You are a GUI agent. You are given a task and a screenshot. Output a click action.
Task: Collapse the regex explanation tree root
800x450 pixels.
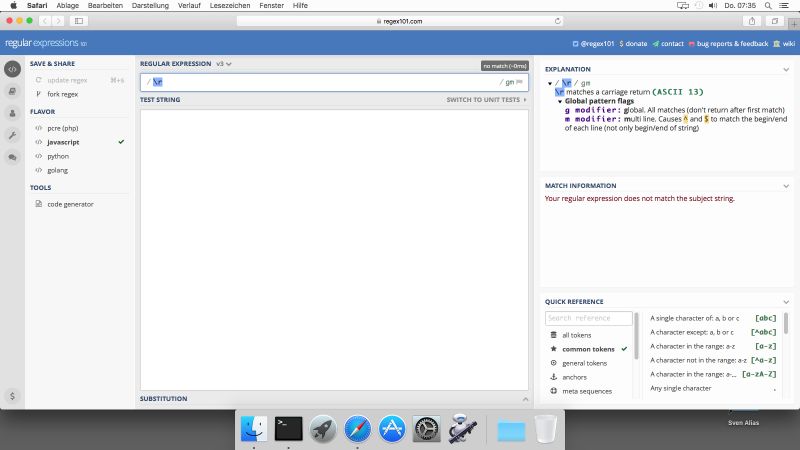coord(550,83)
